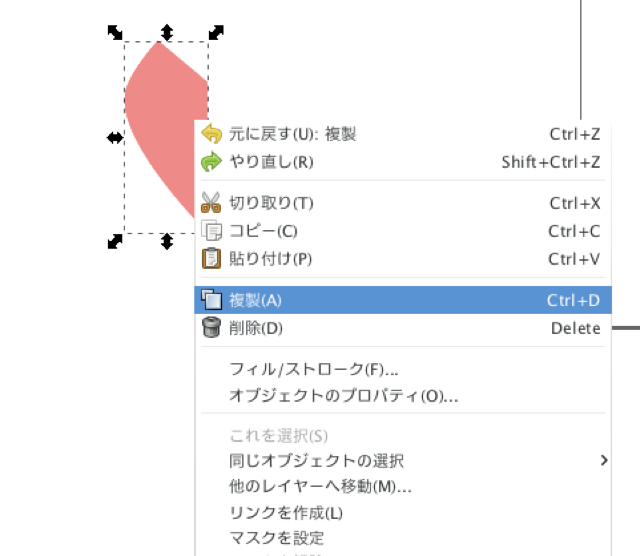Click the top-left corner resize handle
The image size is (640, 556).
115,33
